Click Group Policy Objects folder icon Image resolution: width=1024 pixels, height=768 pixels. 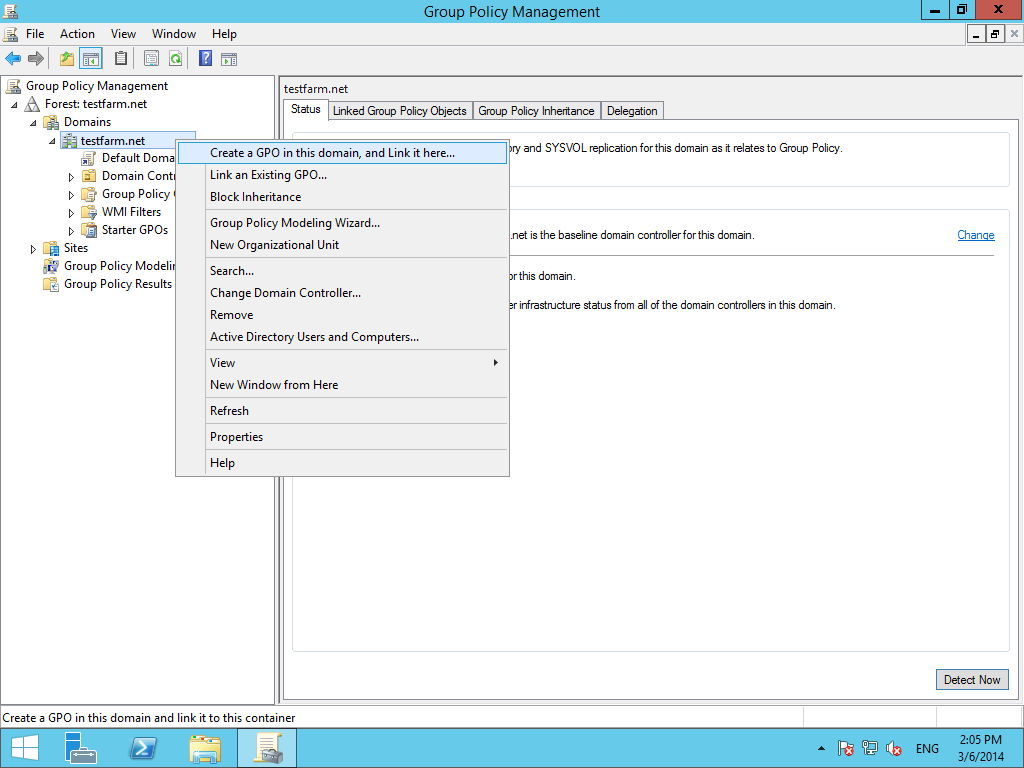(x=89, y=194)
